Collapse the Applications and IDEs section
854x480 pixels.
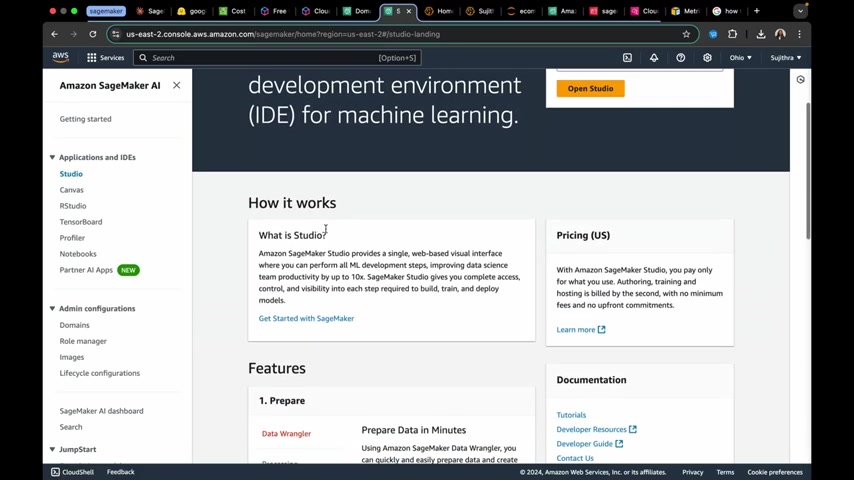(52, 157)
